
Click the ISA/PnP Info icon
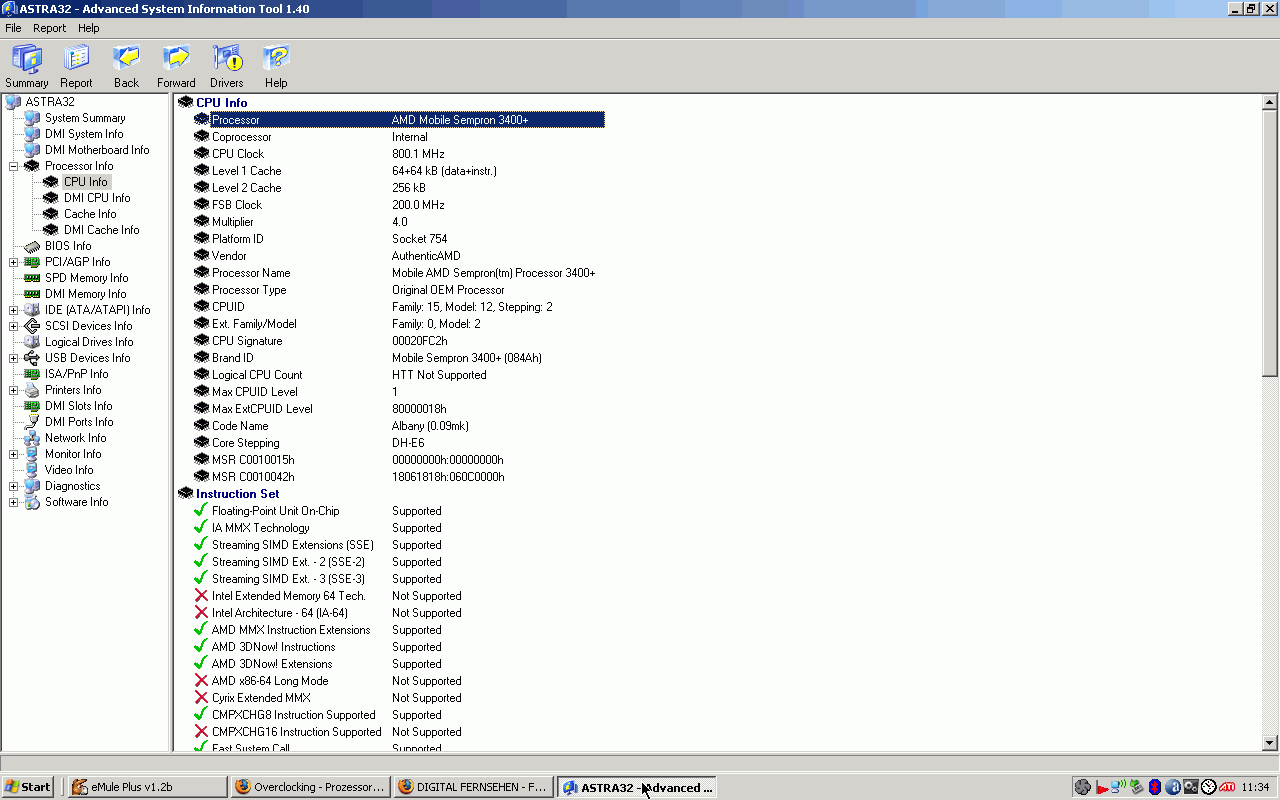(32, 374)
